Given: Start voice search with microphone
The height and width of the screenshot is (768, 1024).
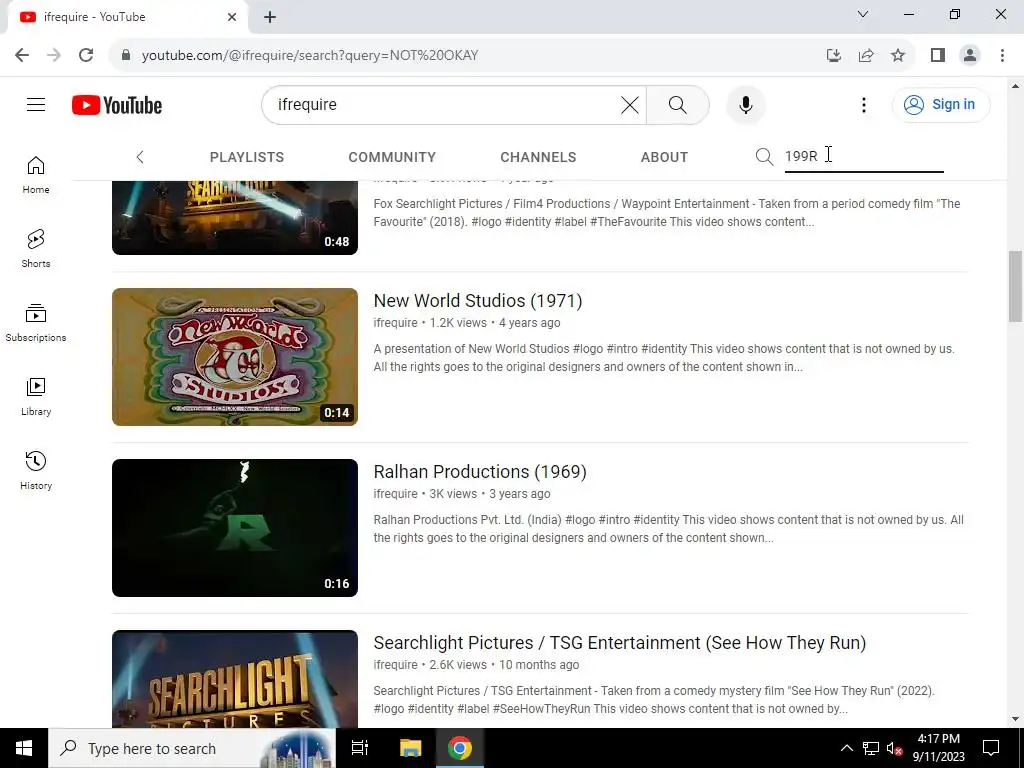Looking at the screenshot, I should [x=745, y=104].
